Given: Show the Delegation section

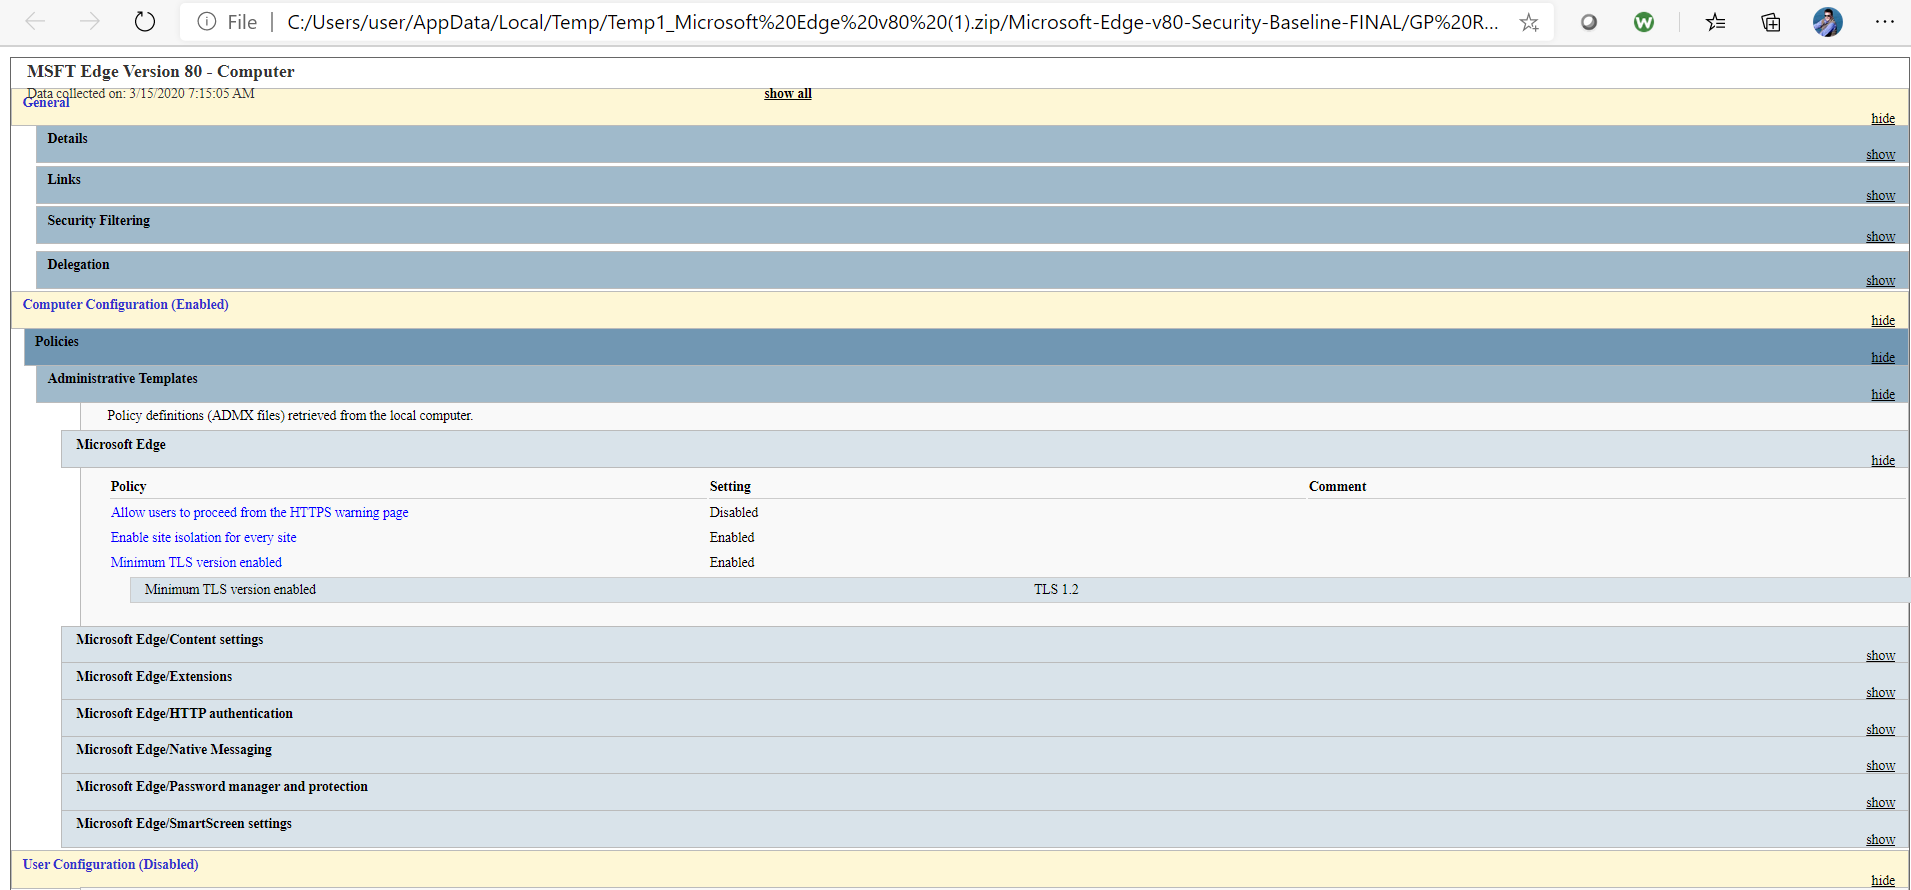Looking at the screenshot, I should (1880, 281).
